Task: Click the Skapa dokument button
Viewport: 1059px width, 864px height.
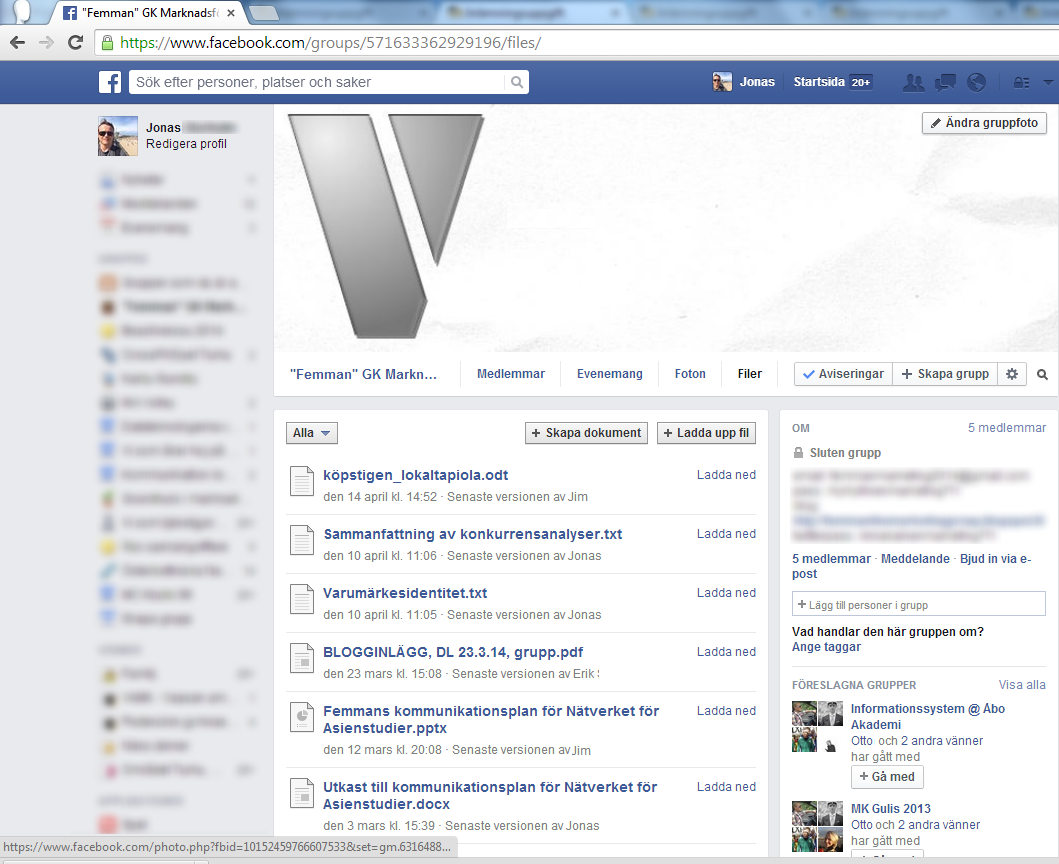Action: (x=586, y=433)
